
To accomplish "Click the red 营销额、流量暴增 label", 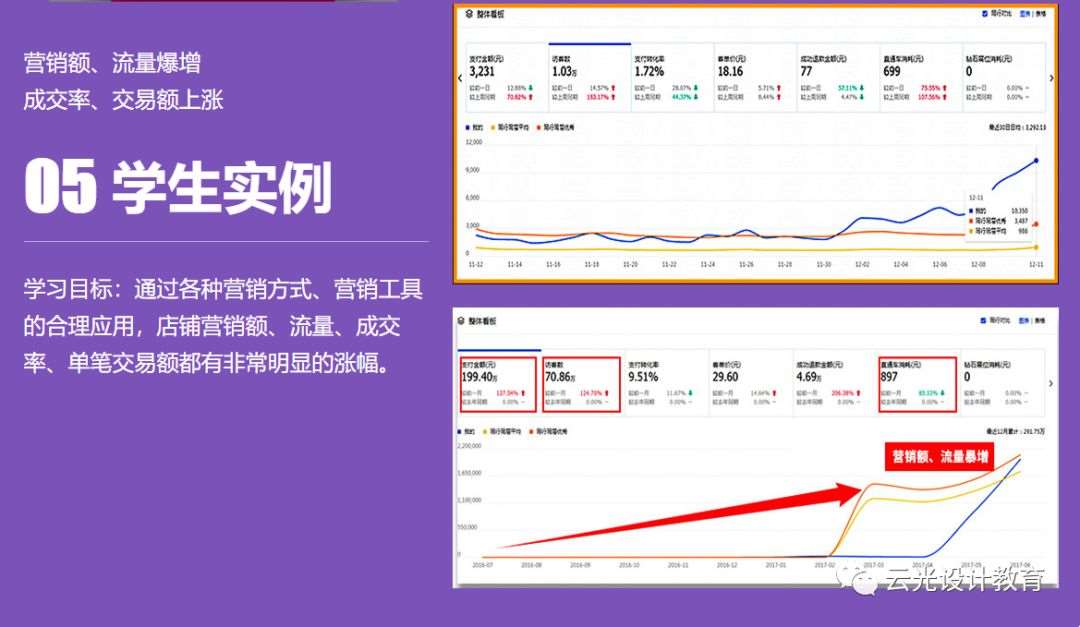I will point(940,457).
